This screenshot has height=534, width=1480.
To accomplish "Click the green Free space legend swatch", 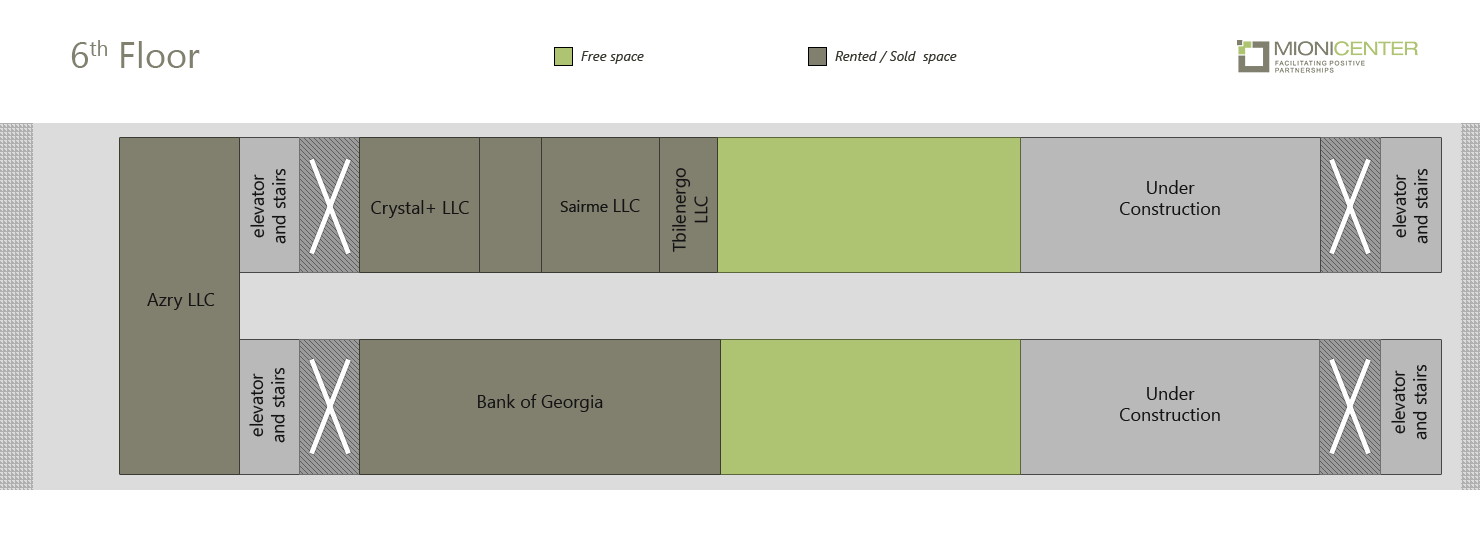I will click(x=563, y=56).
